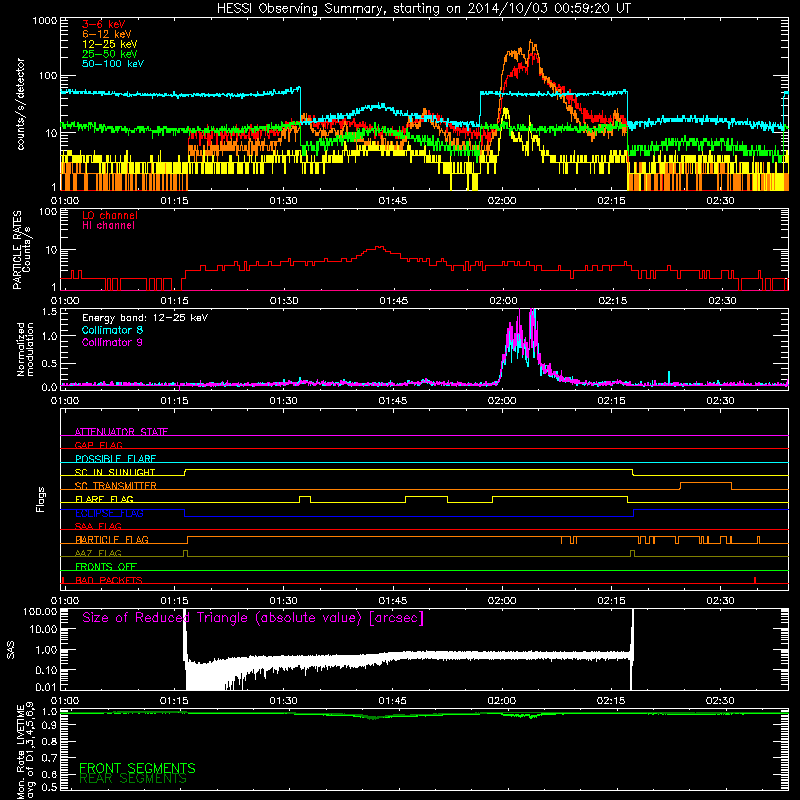Click the FRONTS OFF flag label

click(x=106, y=566)
